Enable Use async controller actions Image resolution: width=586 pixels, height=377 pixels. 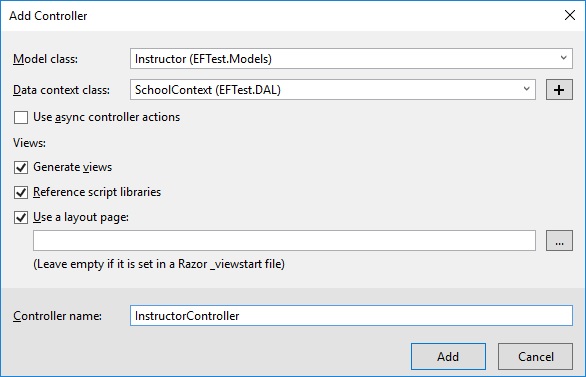coord(21,117)
